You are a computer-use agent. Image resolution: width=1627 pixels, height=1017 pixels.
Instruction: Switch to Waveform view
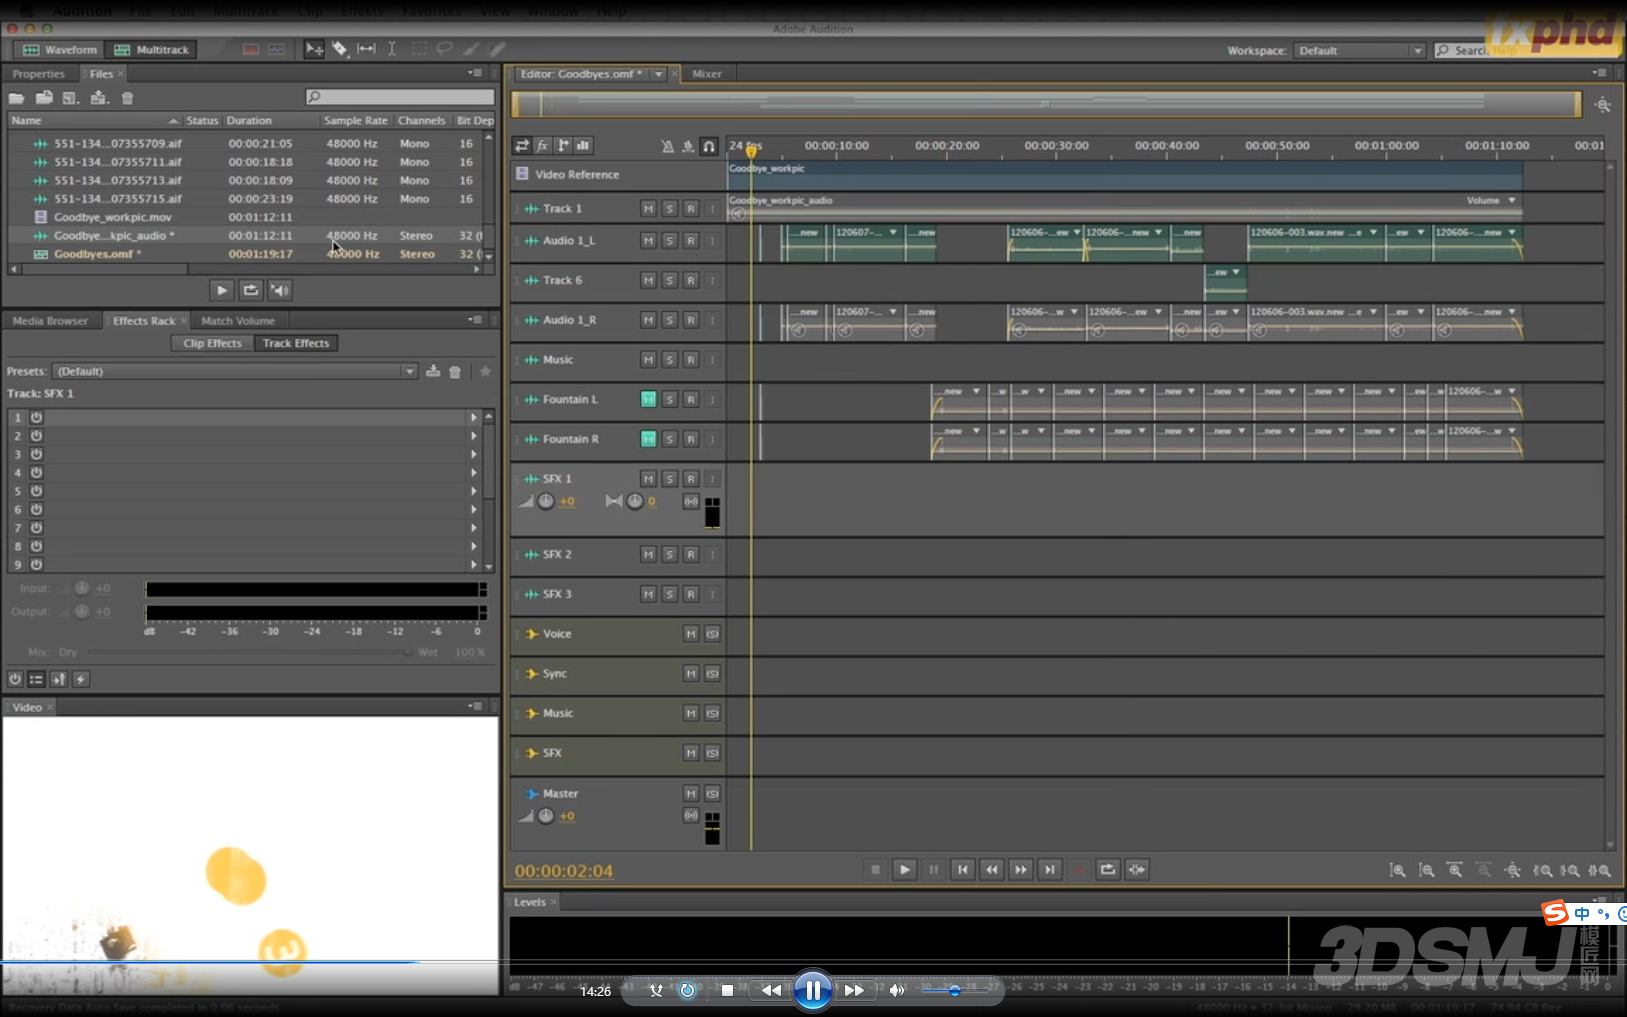pyautogui.click(x=60, y=50)
